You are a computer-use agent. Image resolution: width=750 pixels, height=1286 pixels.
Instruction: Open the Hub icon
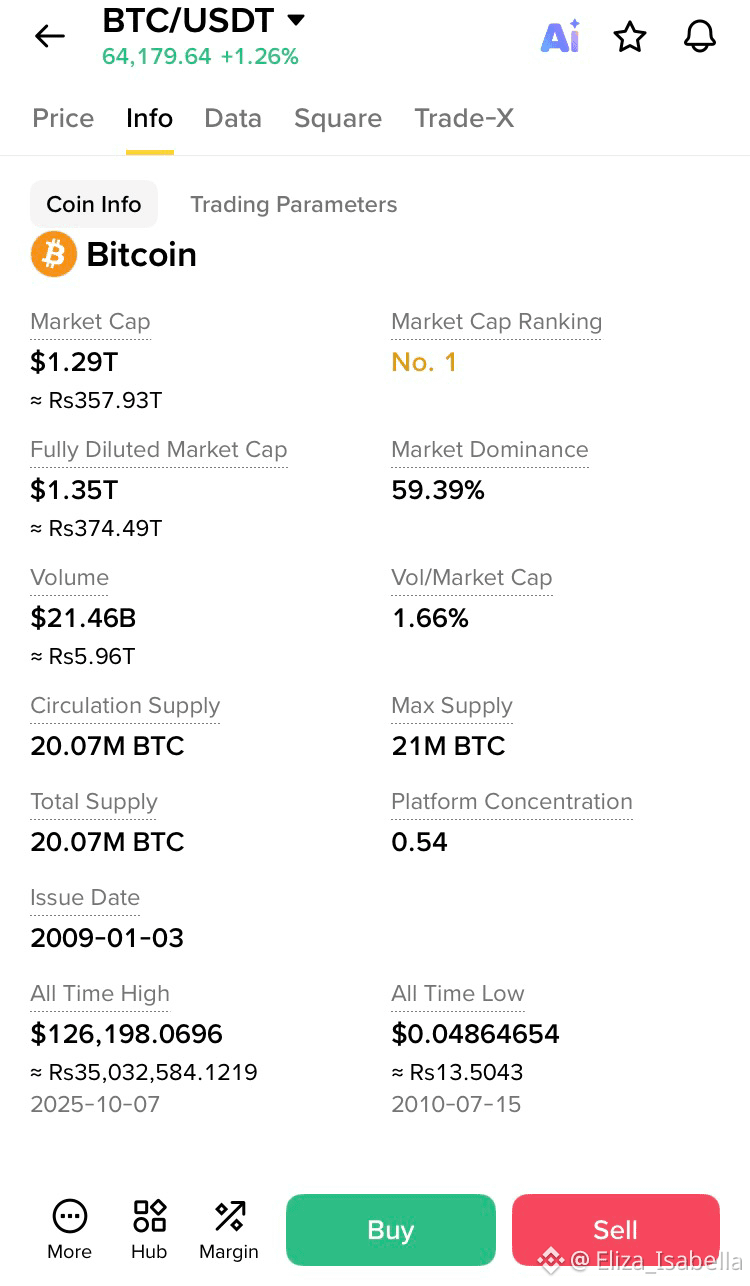(149, 1230)
